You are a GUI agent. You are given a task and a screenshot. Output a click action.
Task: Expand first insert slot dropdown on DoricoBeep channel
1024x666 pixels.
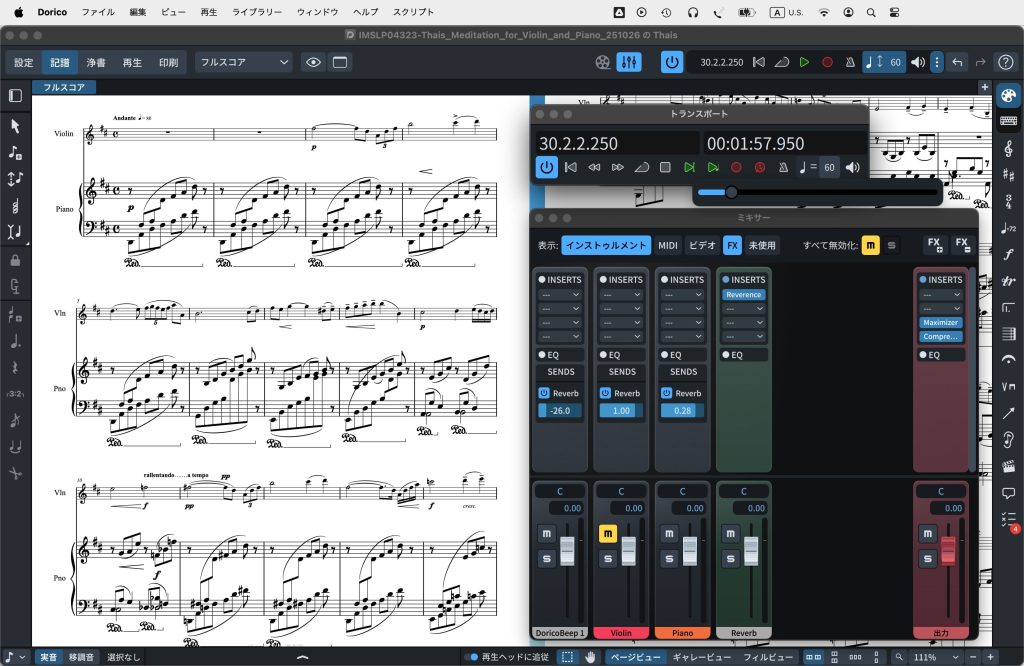[560, 295]
